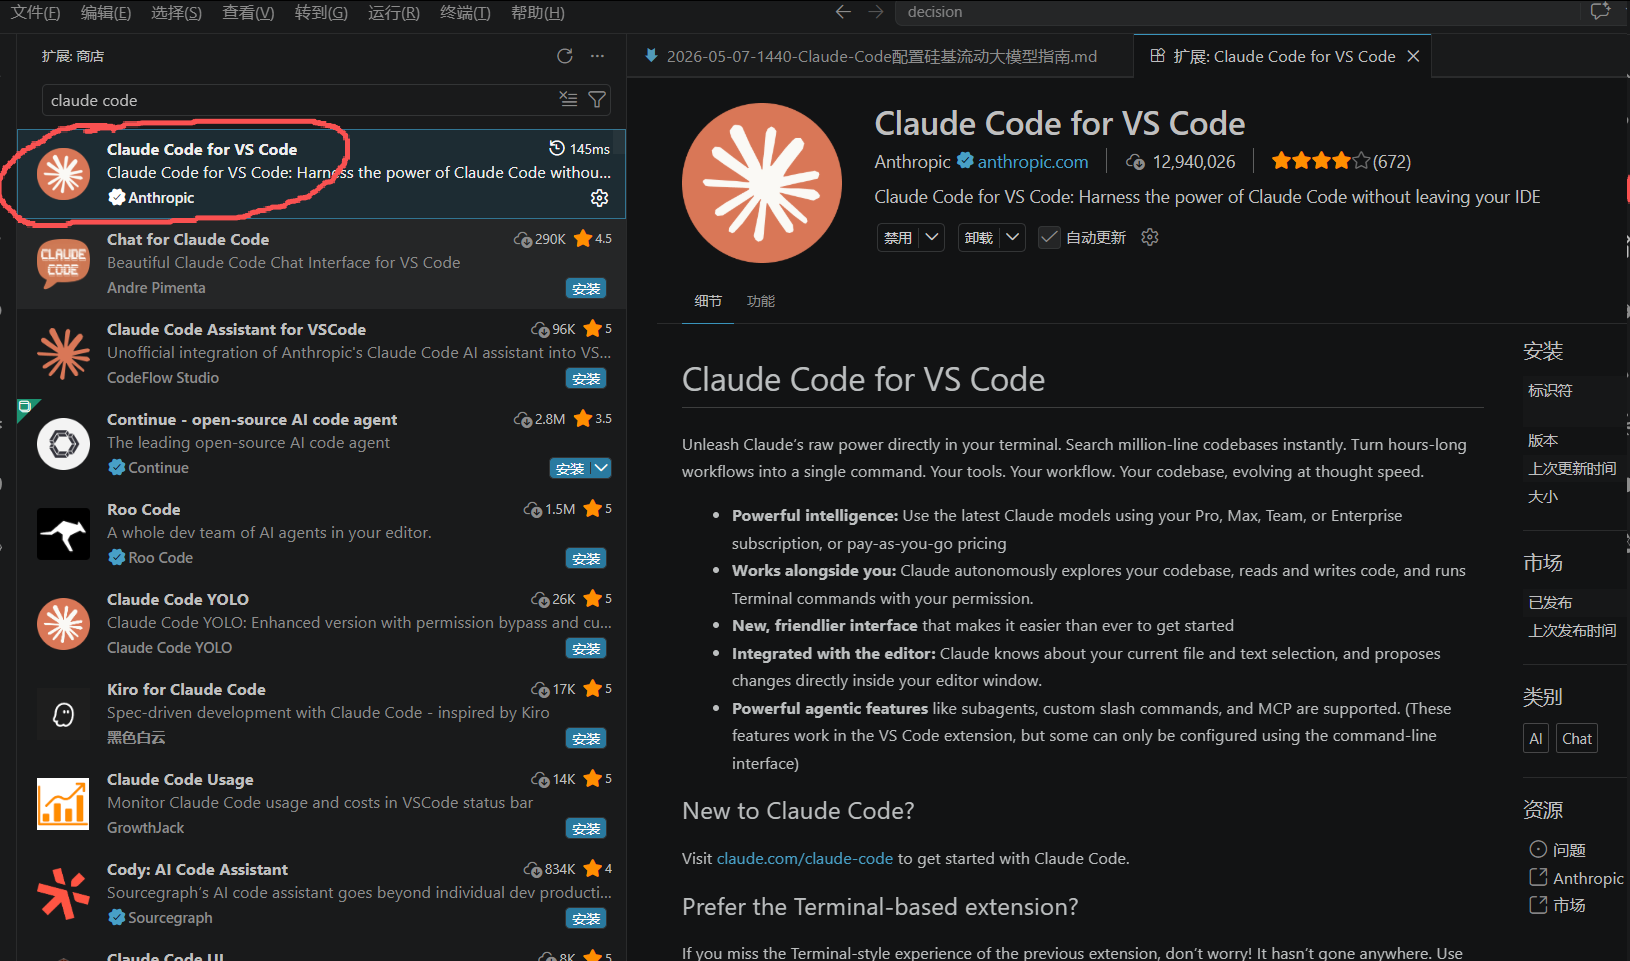The height and width of the screenshot is (961, 1630).
Task: Select the Claude Code for VS Code list entry
Action: [x=321, y=174]
